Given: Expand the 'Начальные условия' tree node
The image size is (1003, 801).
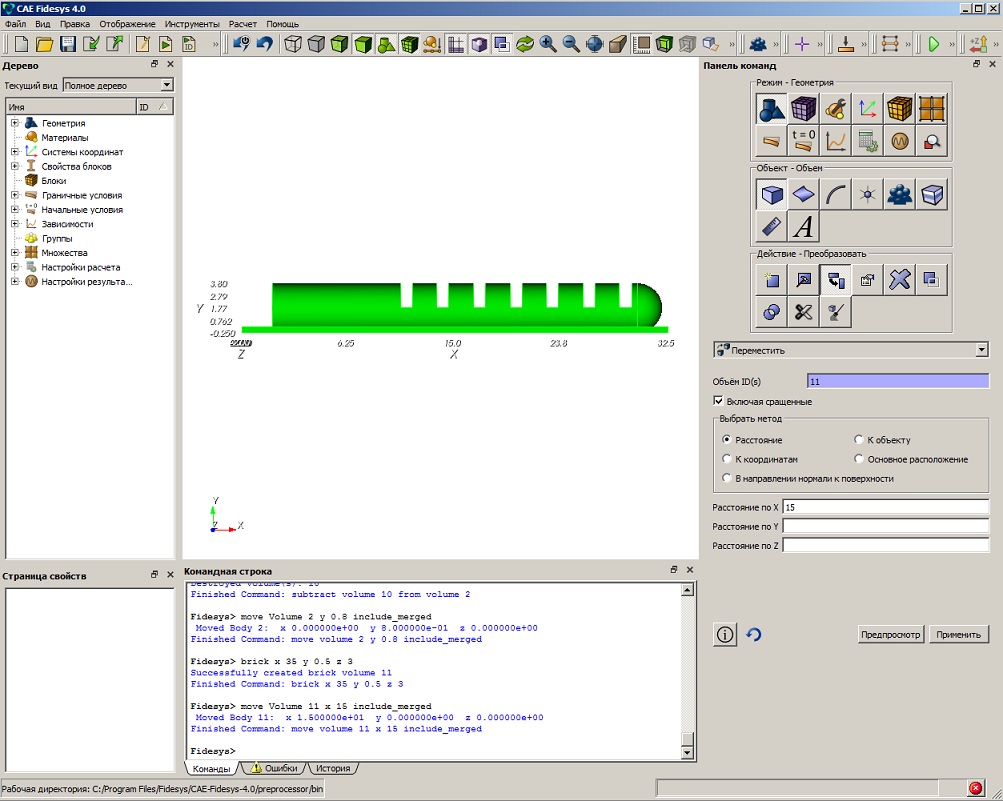Looking at the screenshot, I should [x=15, y=209].
